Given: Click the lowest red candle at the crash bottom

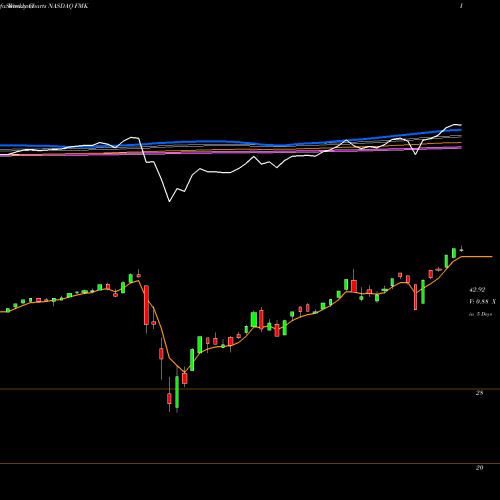Looking at the screenshot, I should (x=169, y=398).
